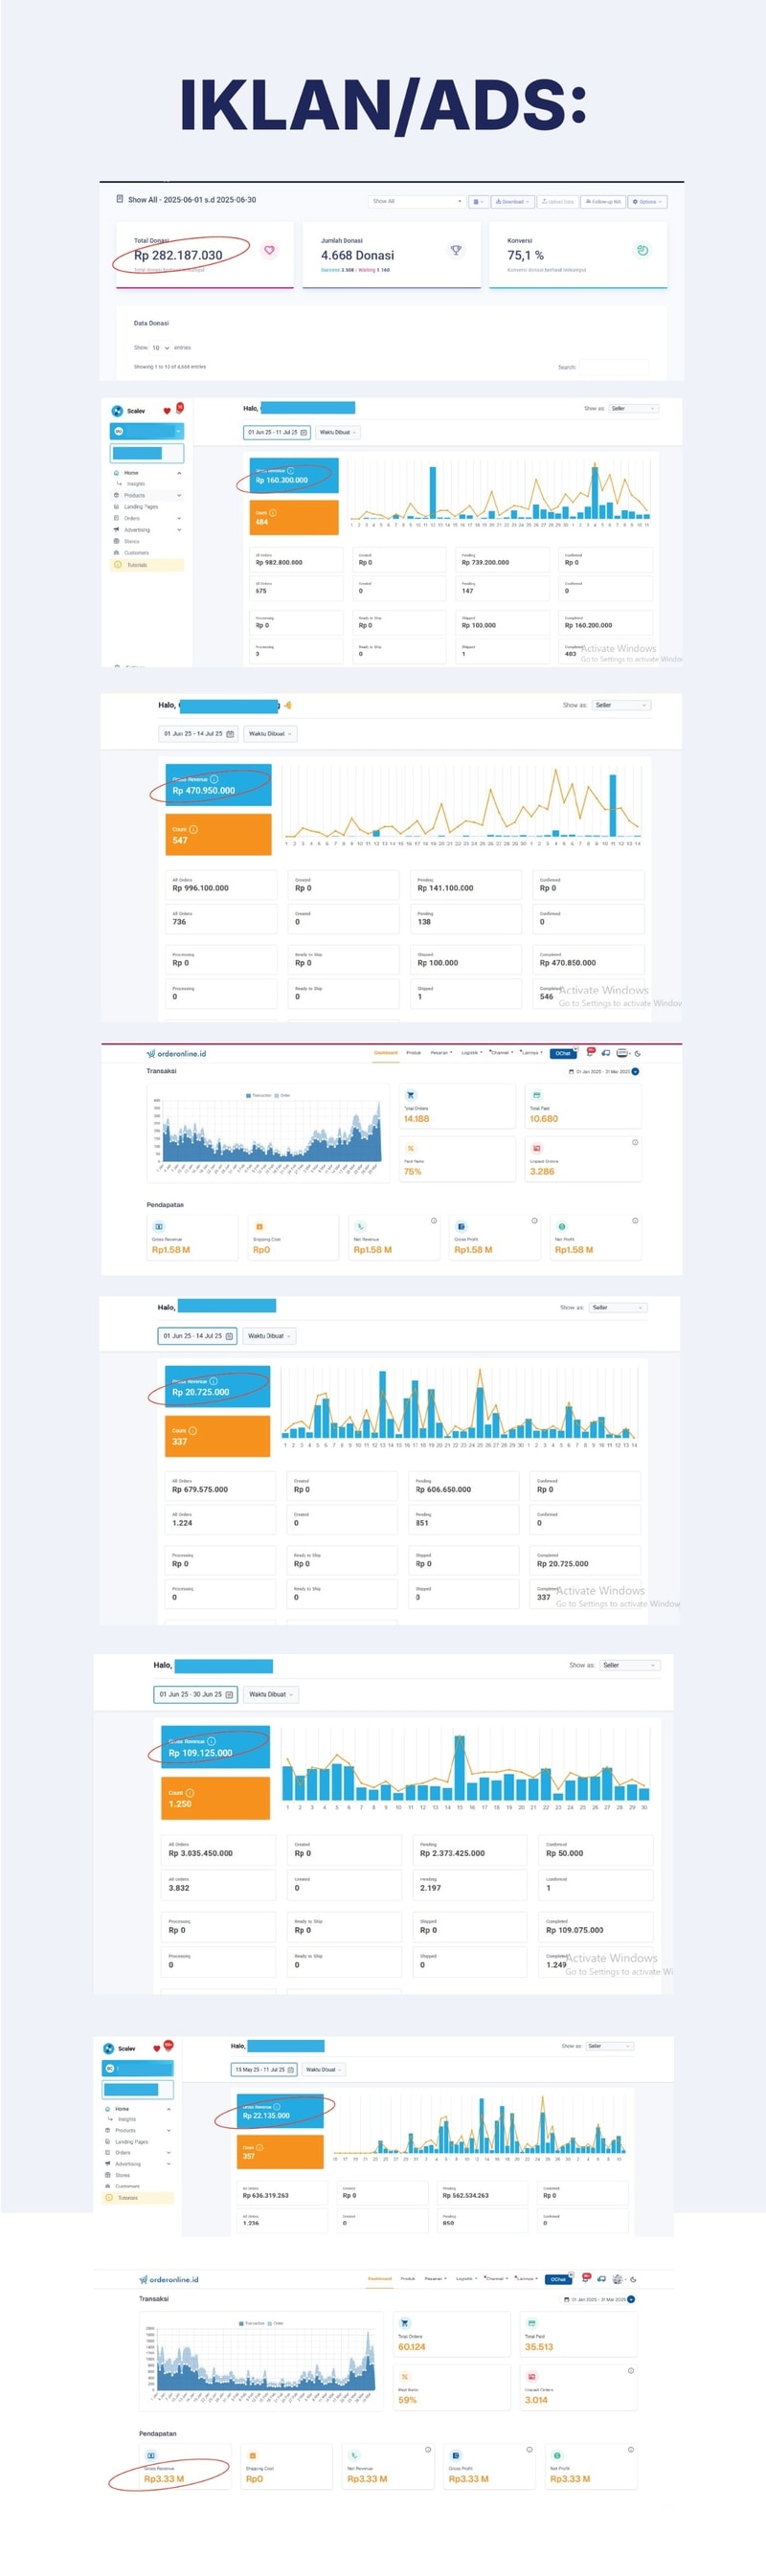766x2576 pixels.
Task: Click percent icon above Paid Ratio 59%
Action: (x=405, y=2376)
